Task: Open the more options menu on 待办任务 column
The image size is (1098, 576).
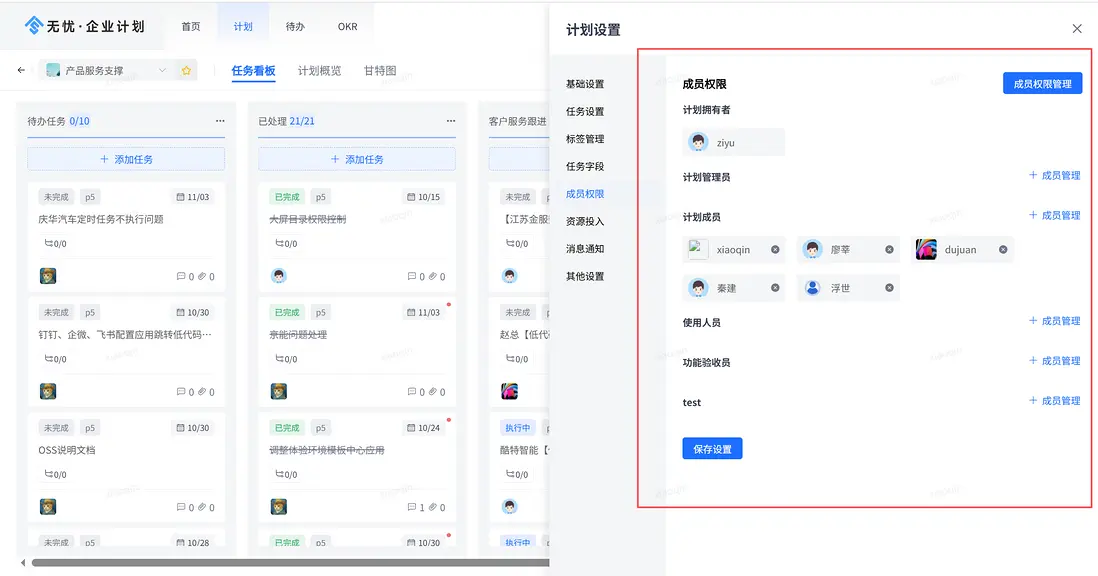Action: (220, 120)
